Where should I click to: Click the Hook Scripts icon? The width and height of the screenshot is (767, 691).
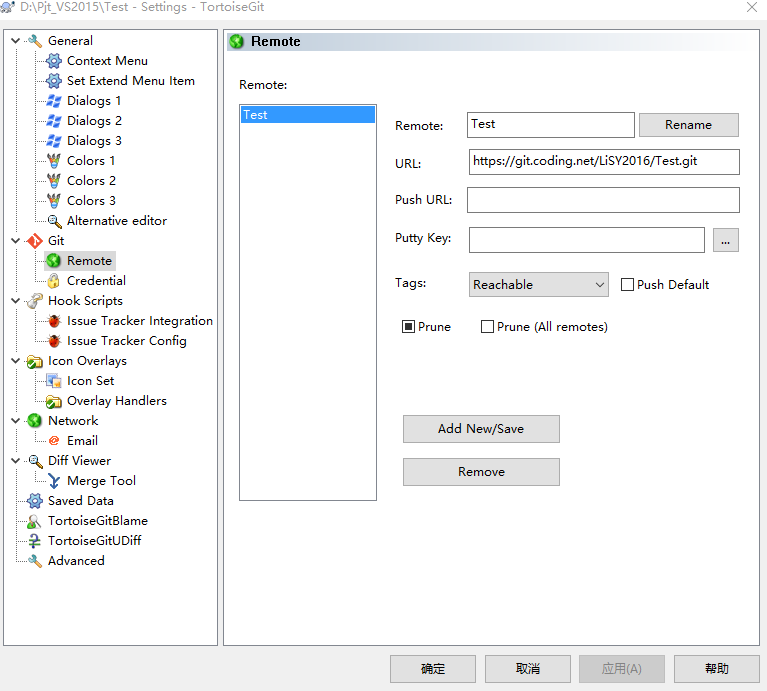click(x=35, y=301)
